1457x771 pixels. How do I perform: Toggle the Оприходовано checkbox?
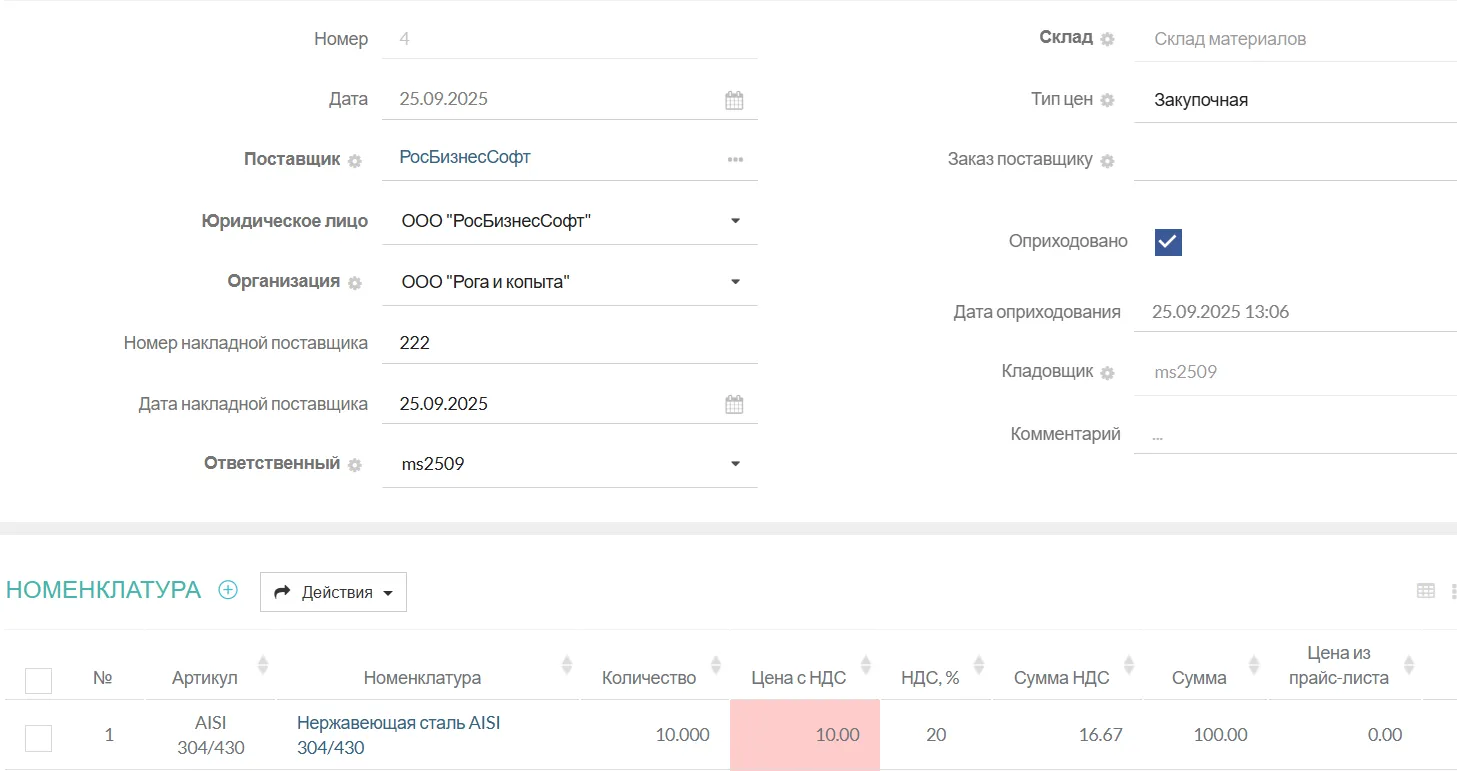(x=1168, y=242)
